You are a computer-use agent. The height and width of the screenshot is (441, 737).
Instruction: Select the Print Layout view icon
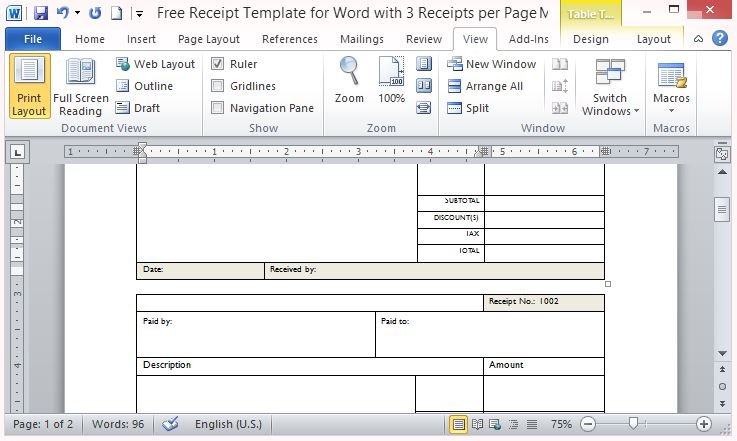click(29, 73)
